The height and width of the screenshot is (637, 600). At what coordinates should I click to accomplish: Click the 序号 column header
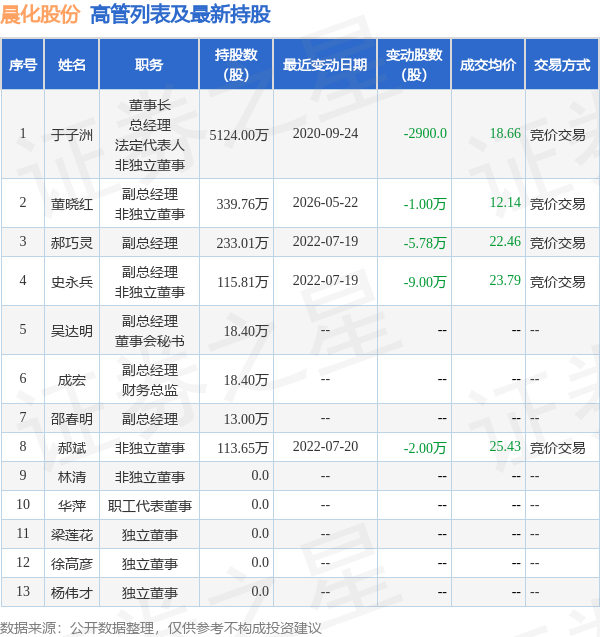(x=23, y=64)
